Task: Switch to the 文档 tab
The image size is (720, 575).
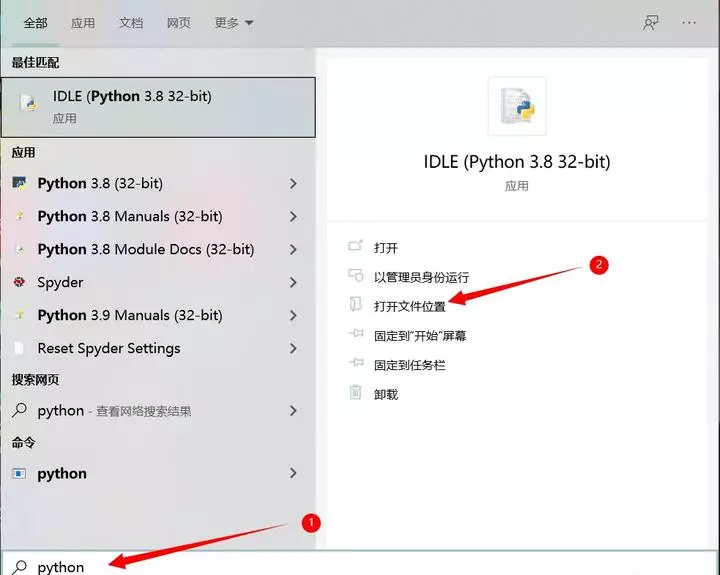Action: click(131, 23)
